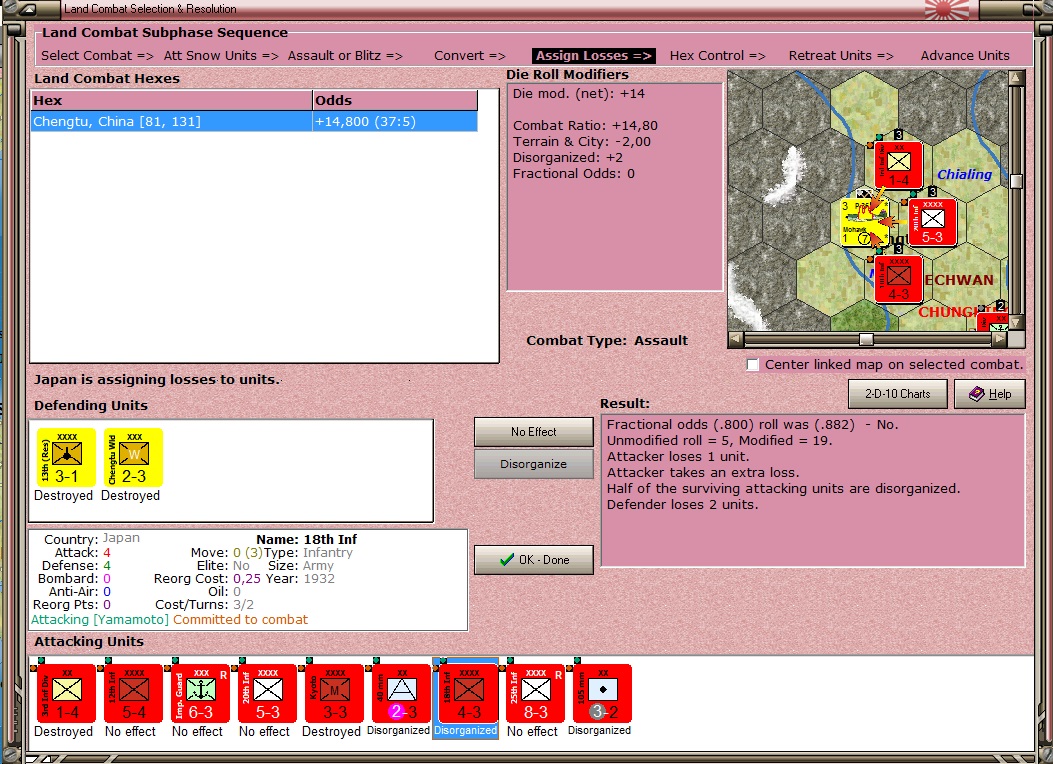This screenshot has height=764, width=1053.
Task: Click the 1-4 unit counter on the map
Action: [x=899, y=165]
